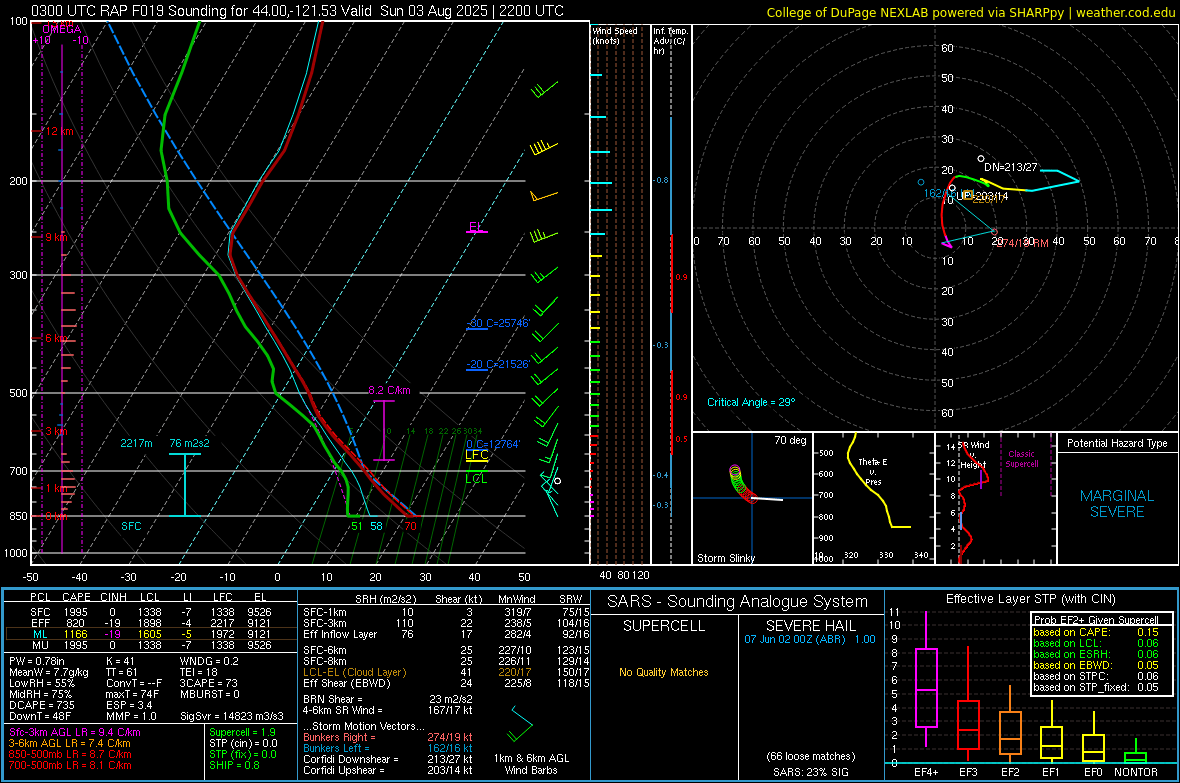Click the 'PW = 0.78in' value

pyautogui.click(x=37, y=661)
